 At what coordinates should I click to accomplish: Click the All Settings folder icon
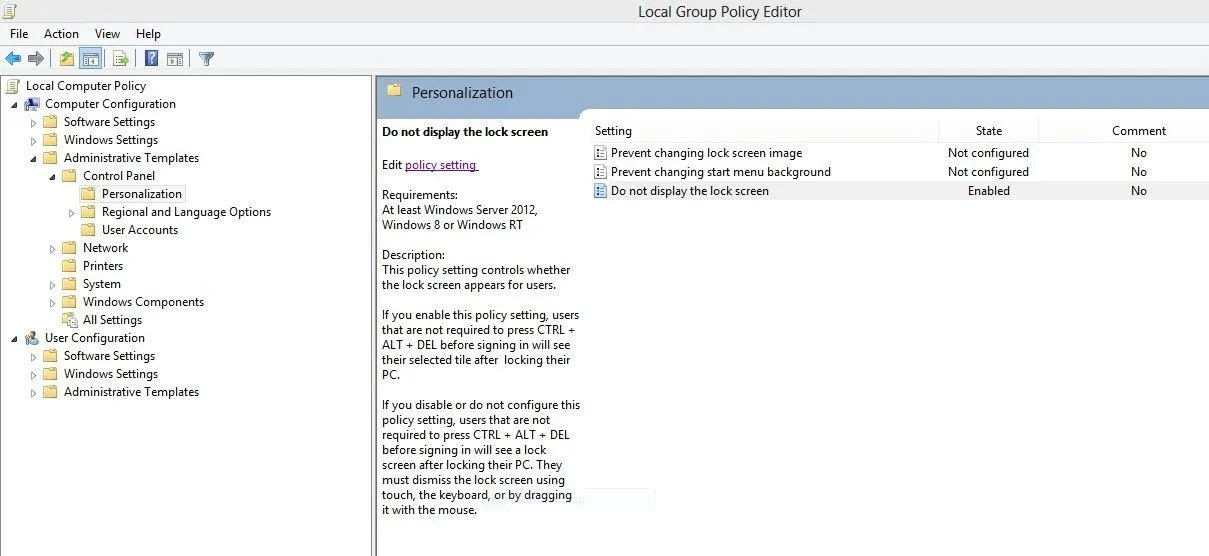point(70,320)
